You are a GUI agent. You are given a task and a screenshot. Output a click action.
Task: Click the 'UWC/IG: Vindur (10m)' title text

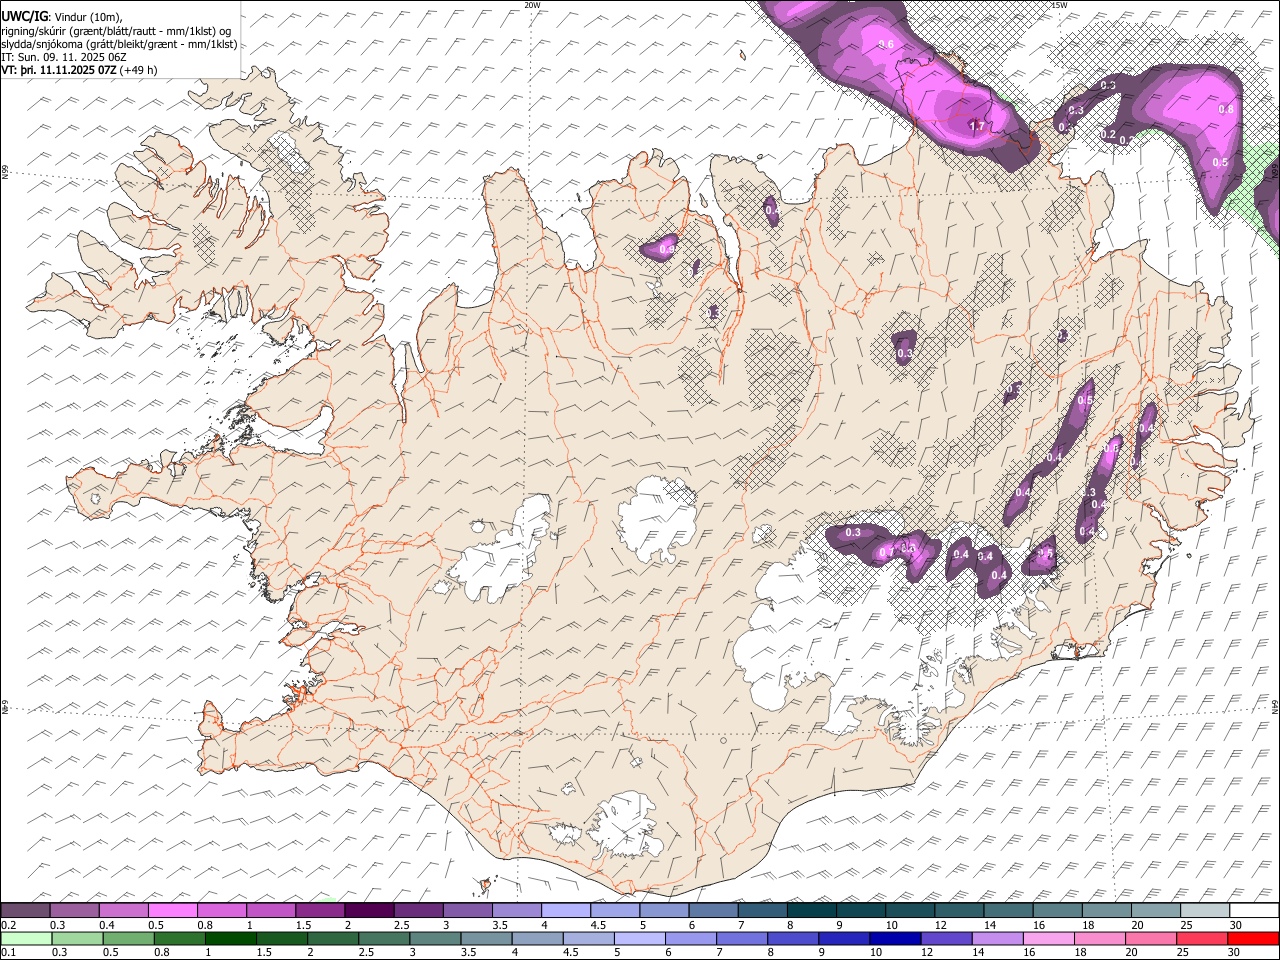pos(61,15)
